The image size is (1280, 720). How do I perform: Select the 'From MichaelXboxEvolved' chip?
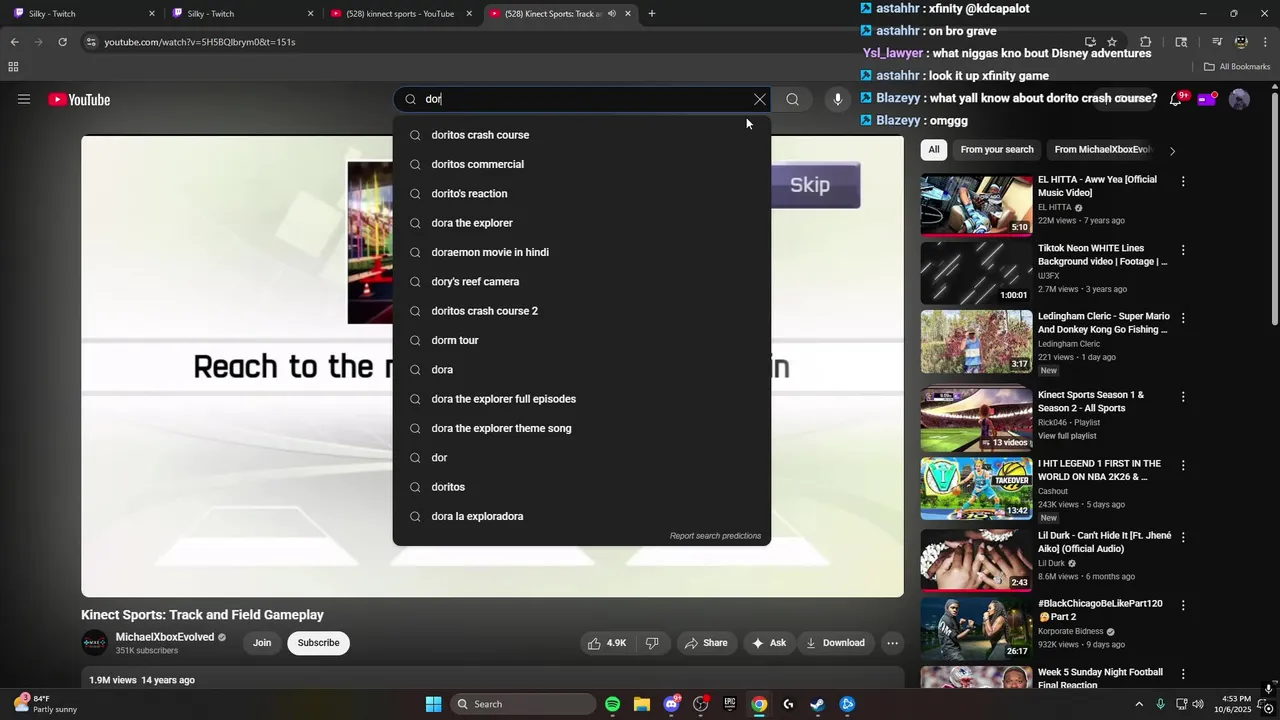(x=1103, y=150)
